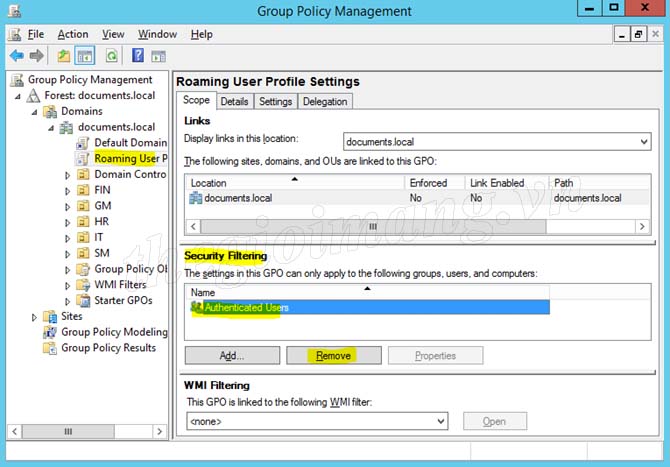Click the Forest: documents.local icon
670x467 pixels.
pyautogui.click(x=33, y=95)
